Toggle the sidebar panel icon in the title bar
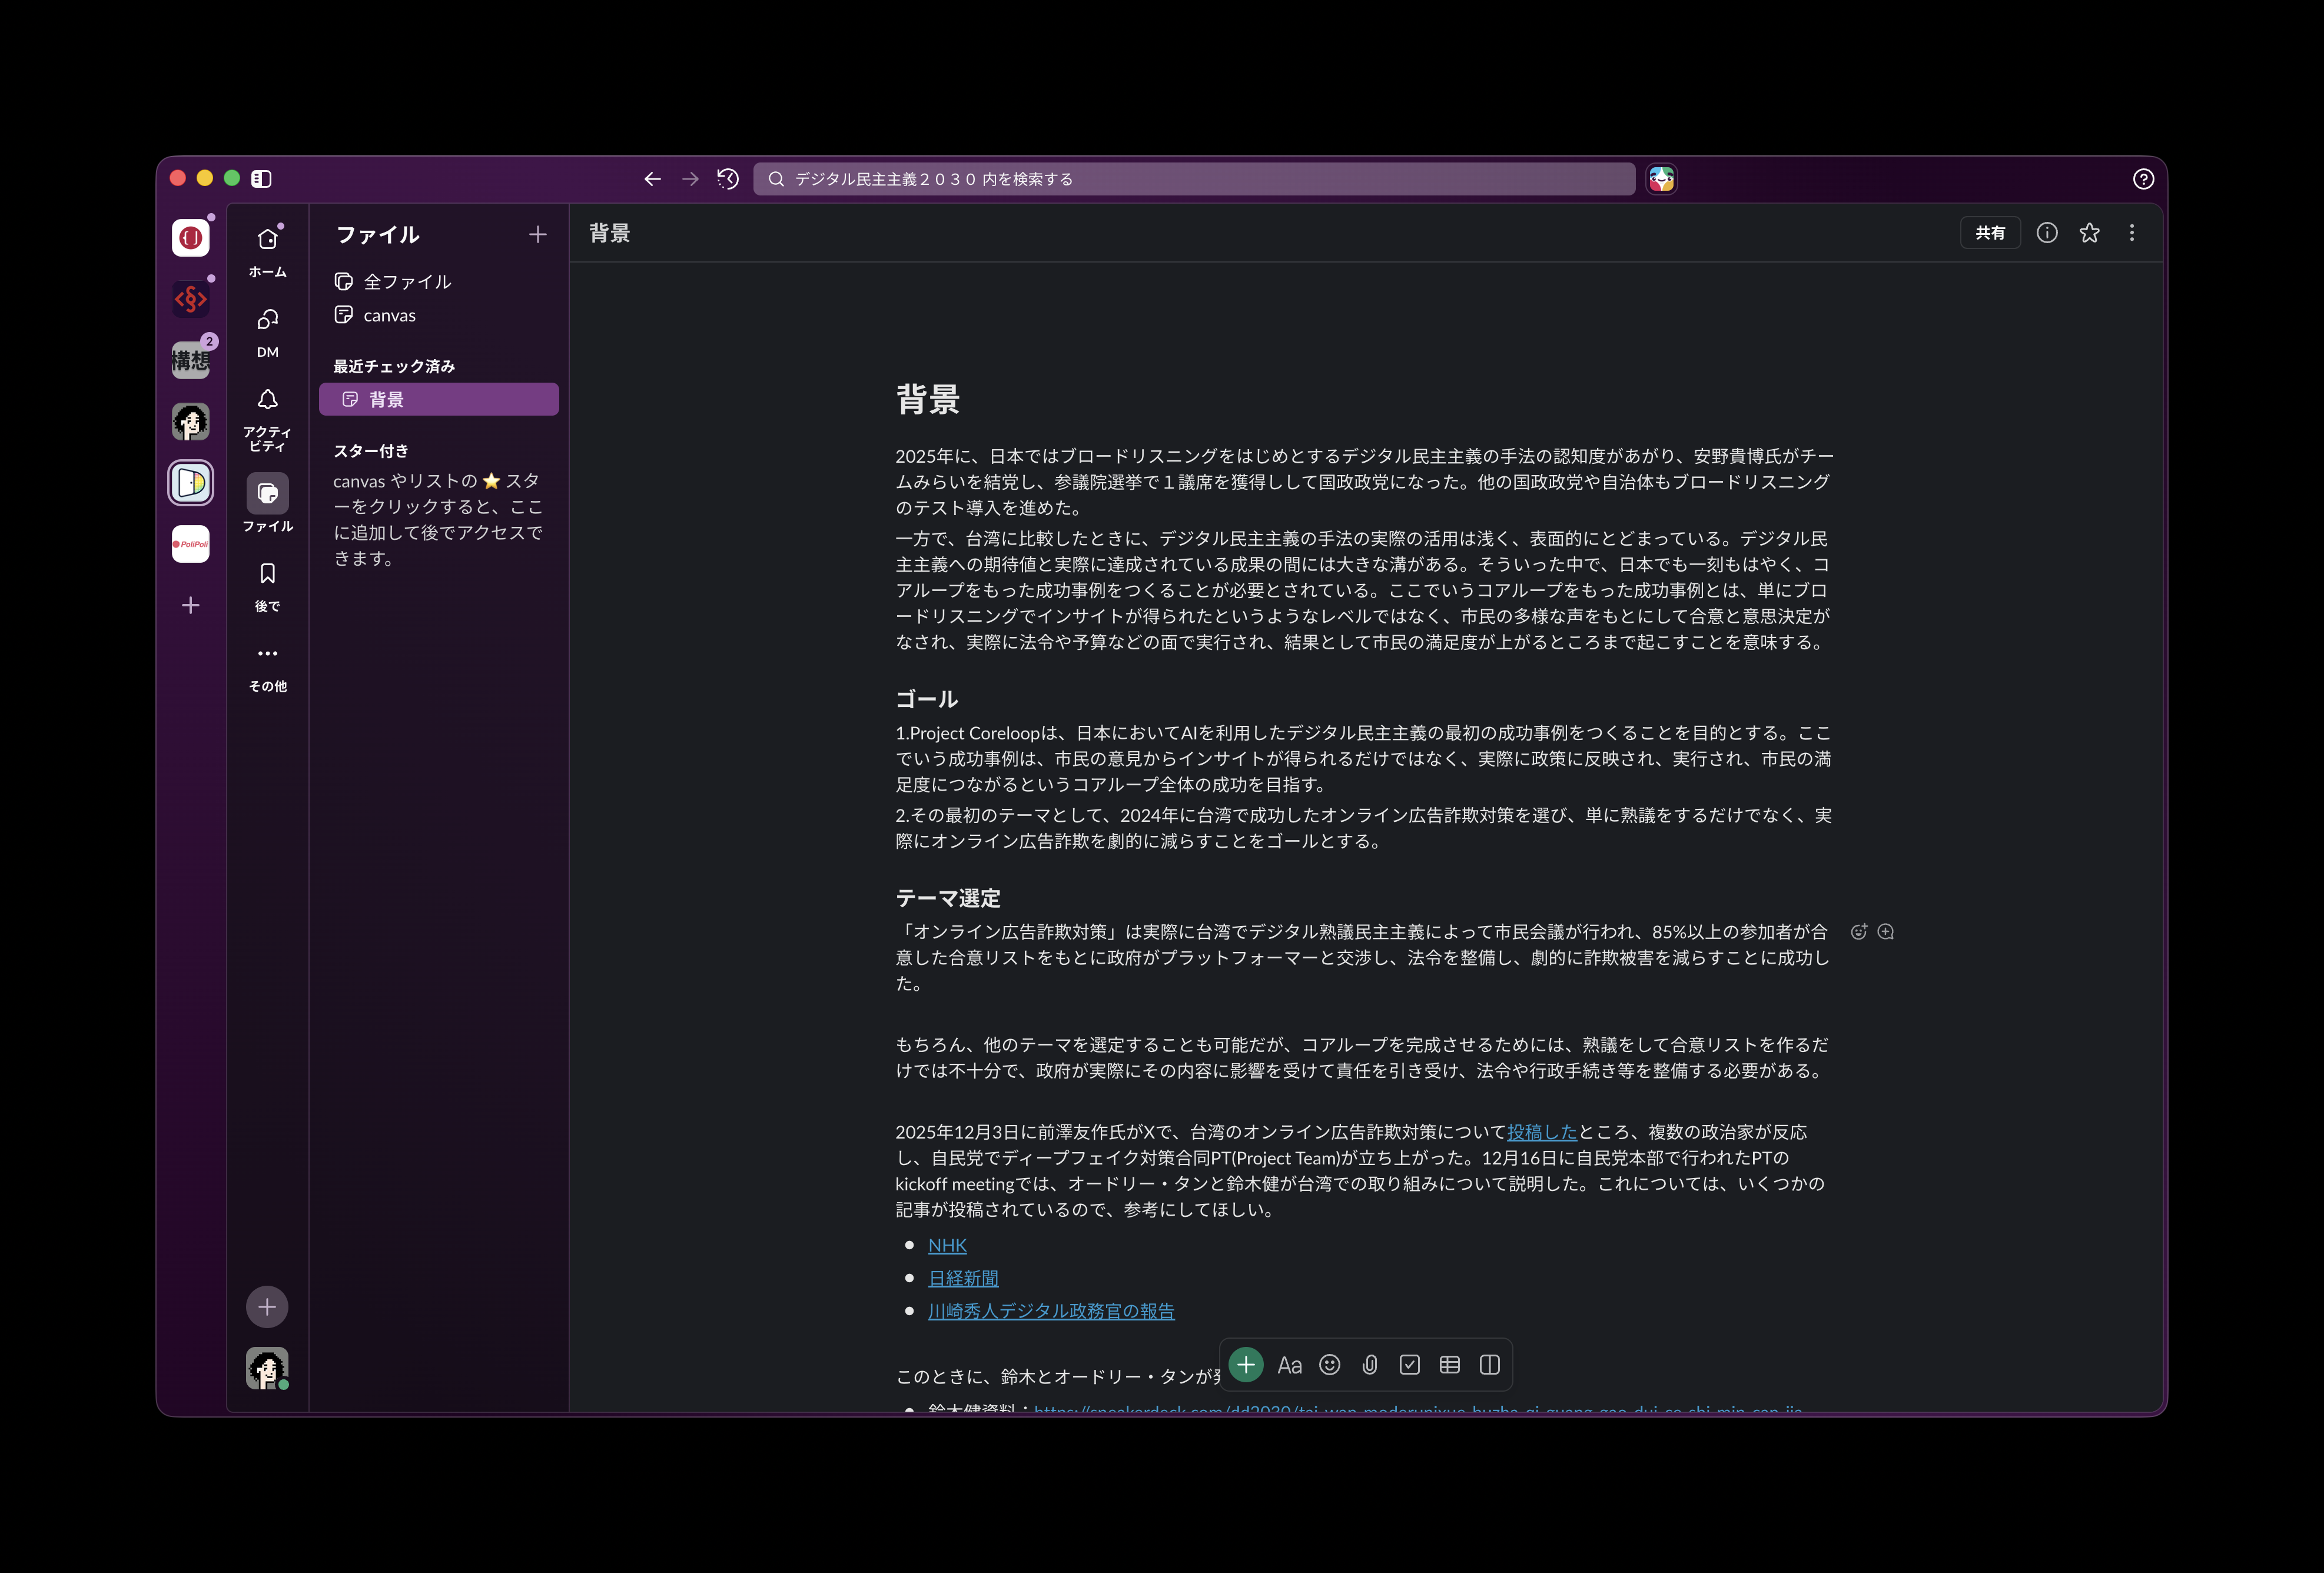 pyautogui.click(x=261, y=179)
